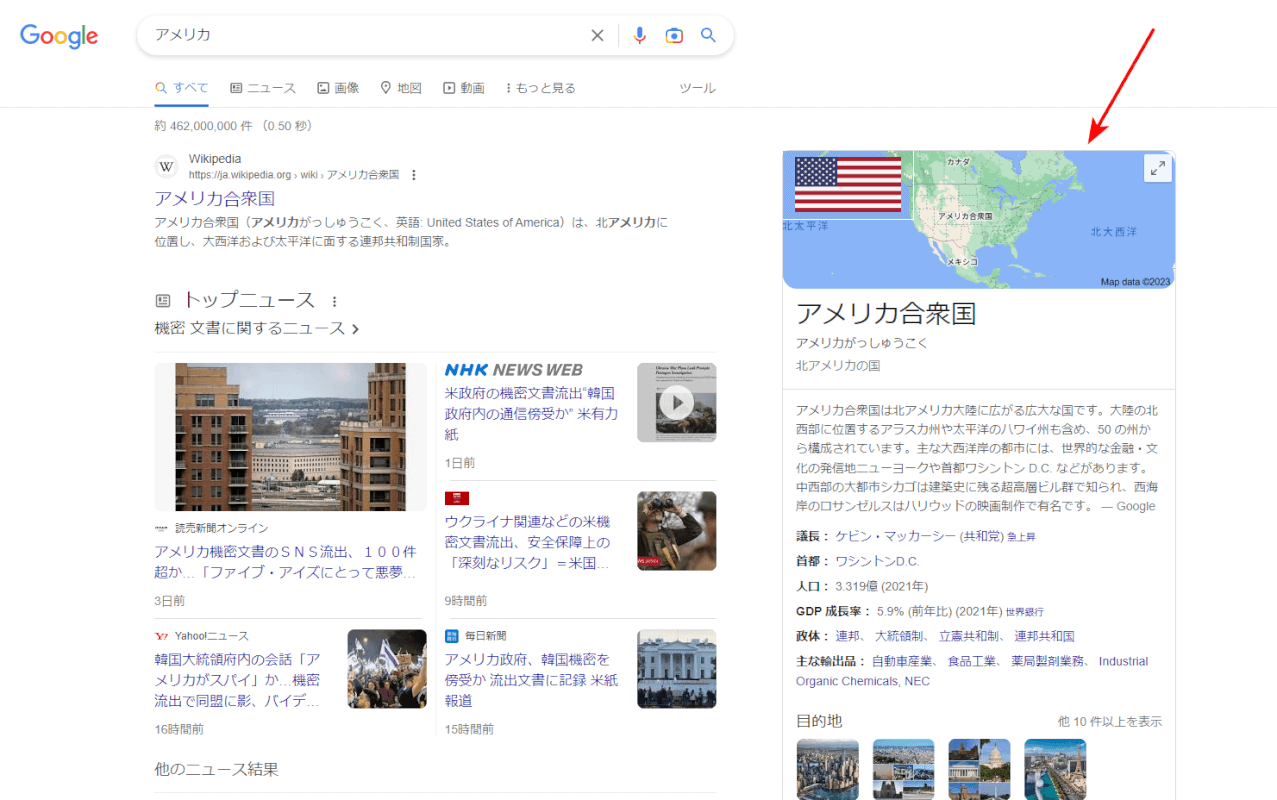This screenshot has height=800, width=1277.
Task: Open the ツール options
Action: coord(697,88)
